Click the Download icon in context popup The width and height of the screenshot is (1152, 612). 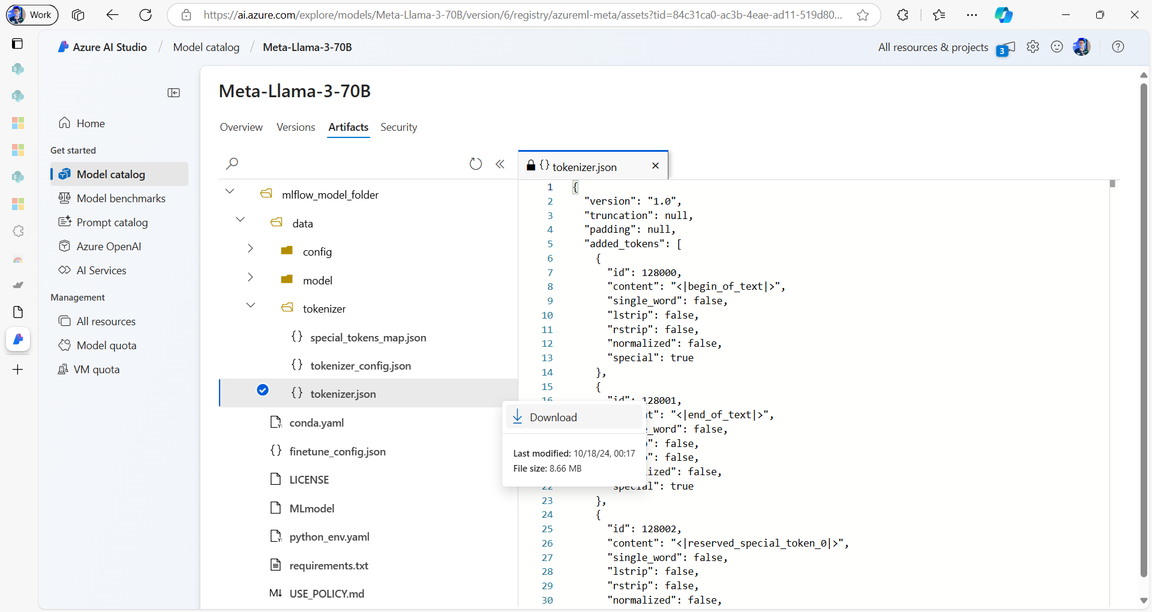[517, 417]
